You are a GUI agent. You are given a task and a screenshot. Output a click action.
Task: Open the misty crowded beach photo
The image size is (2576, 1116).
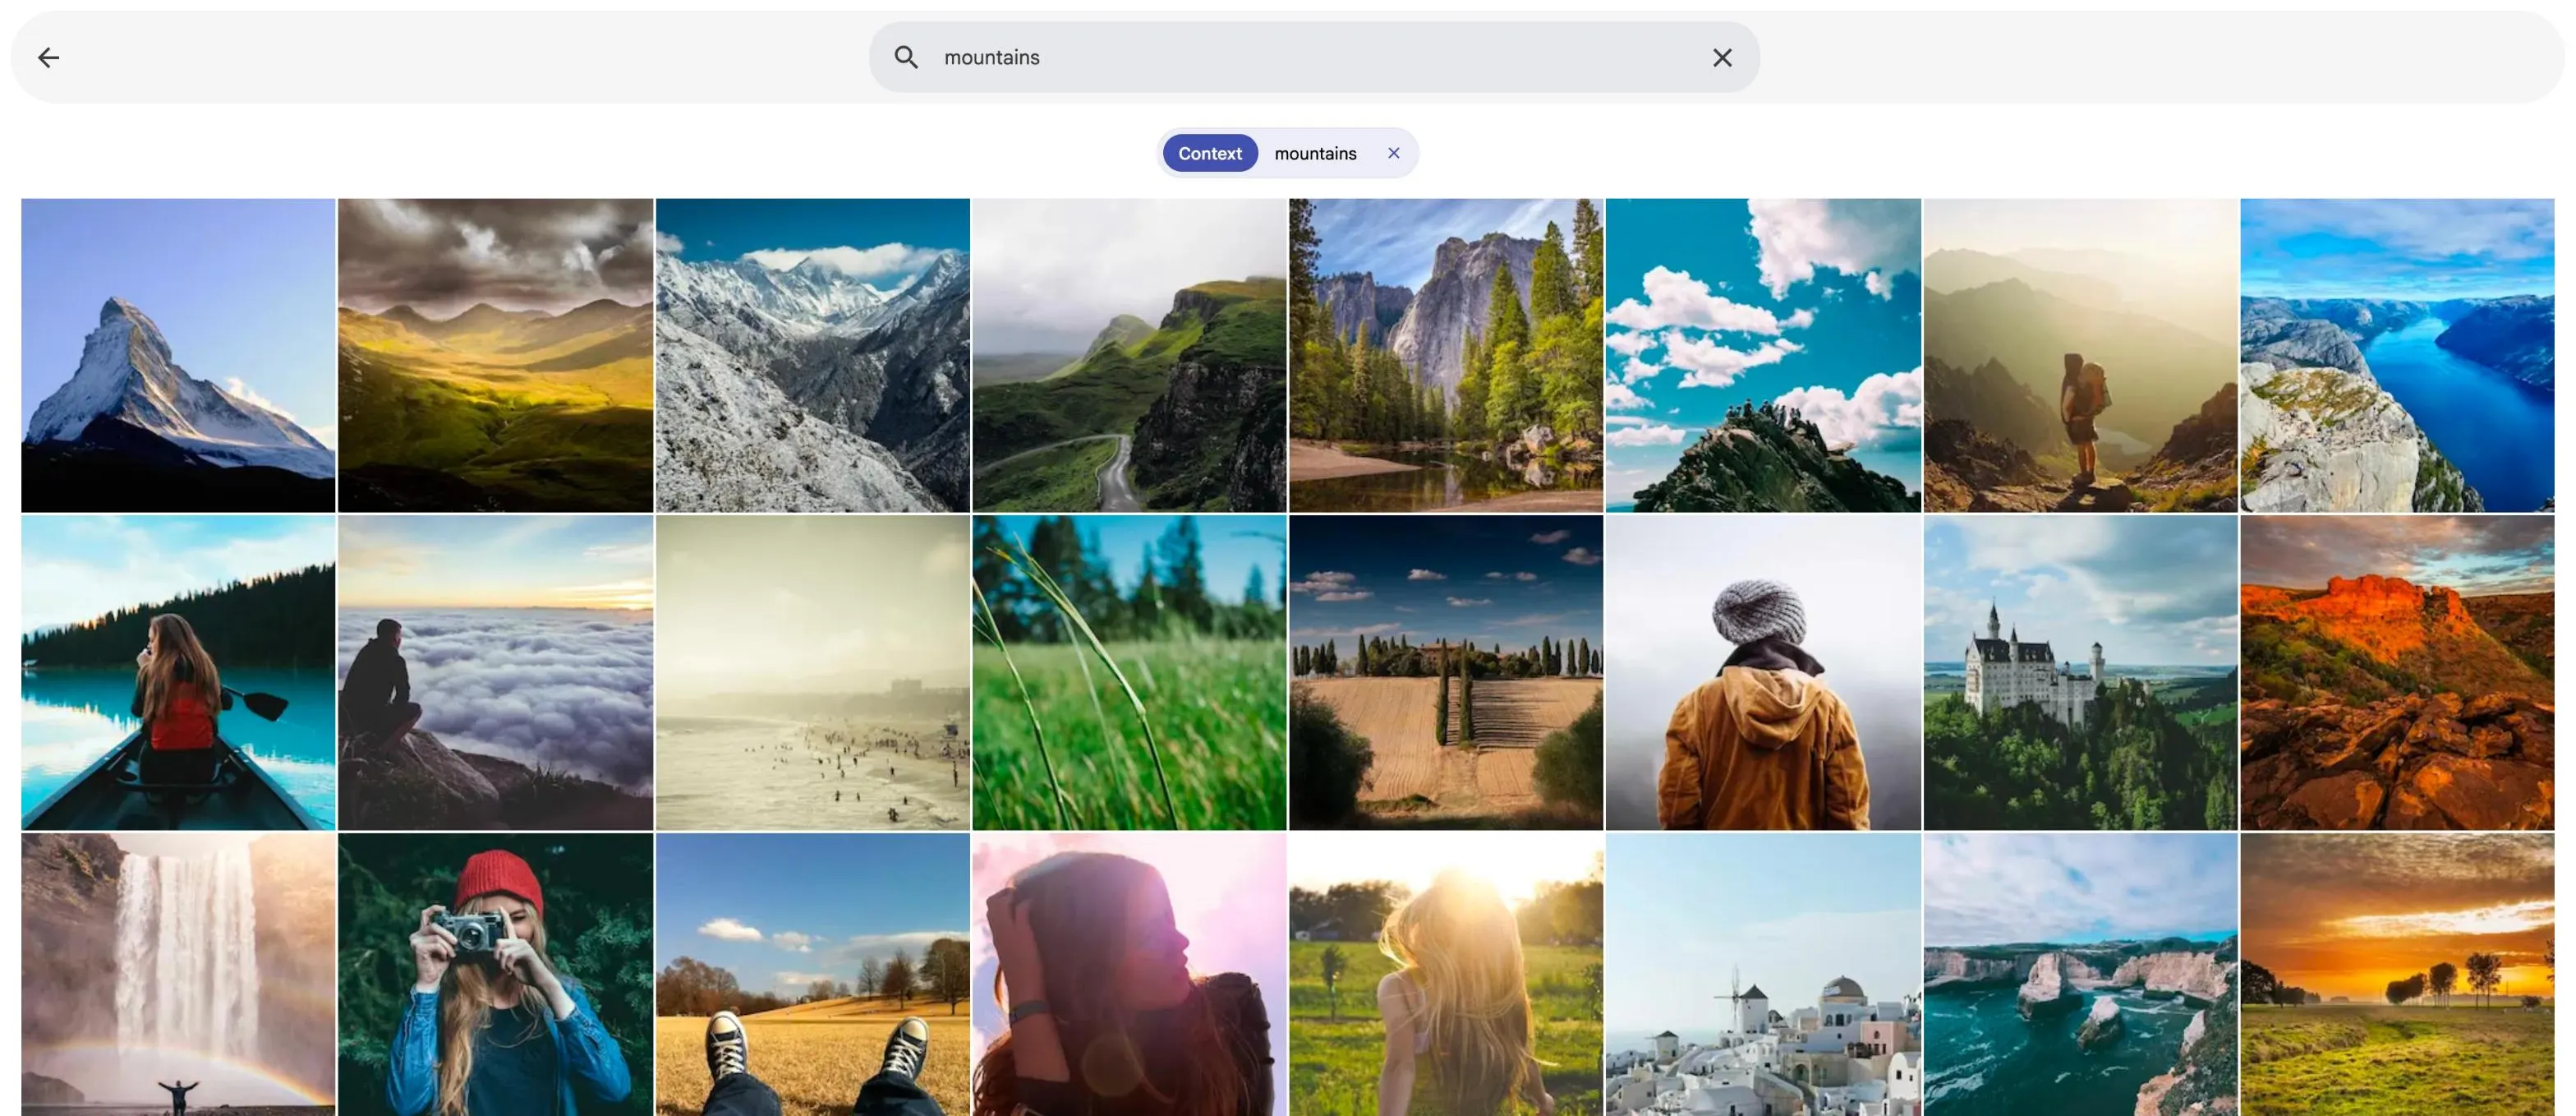(x=812, y=673)
